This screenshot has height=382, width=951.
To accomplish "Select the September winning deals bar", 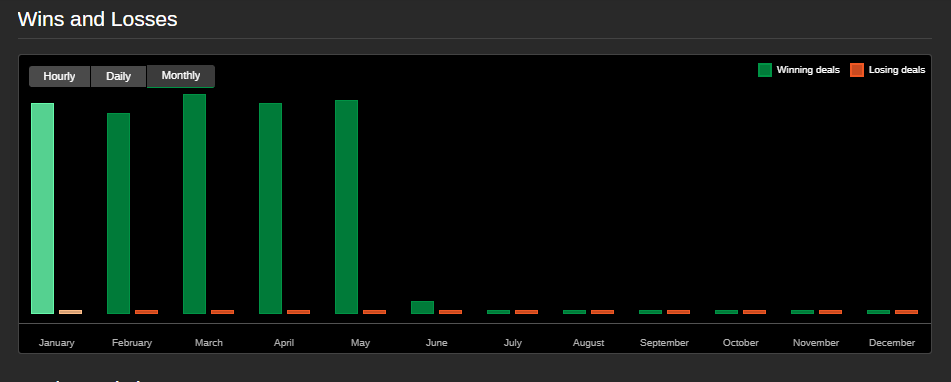I will 650,312.
